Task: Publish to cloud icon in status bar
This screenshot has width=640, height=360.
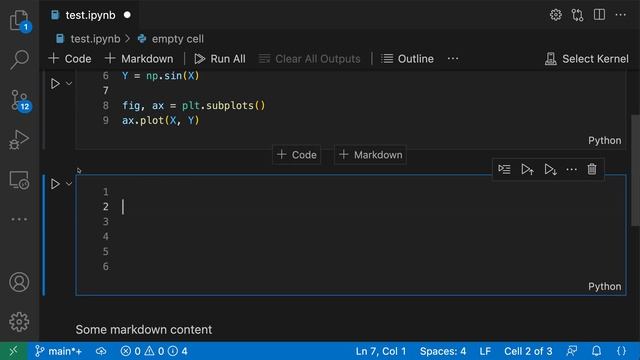Action: (x=101, y=351)
